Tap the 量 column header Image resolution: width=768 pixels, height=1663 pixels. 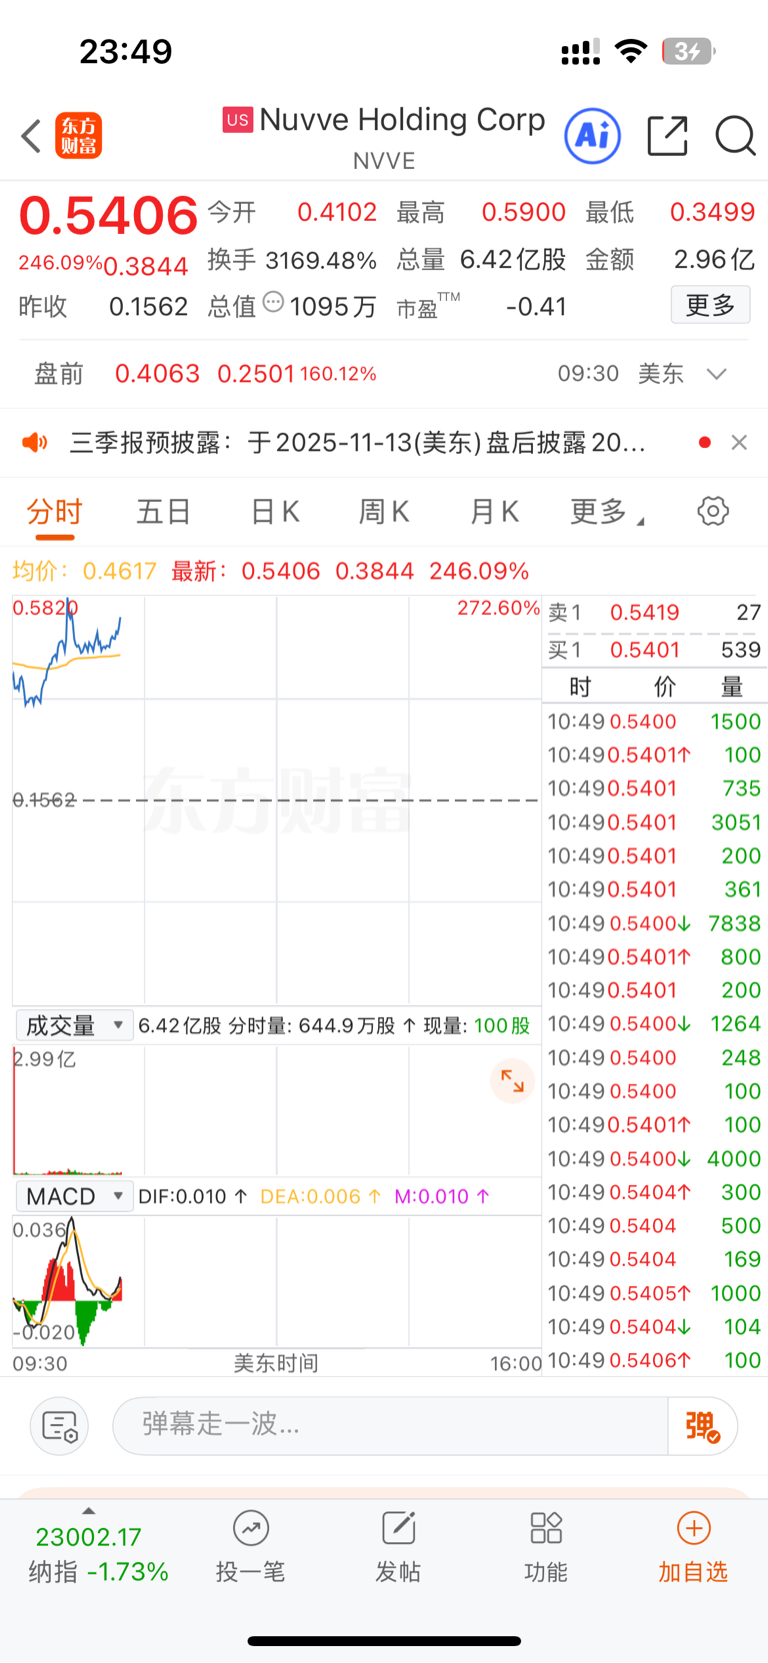pos(732,687)
